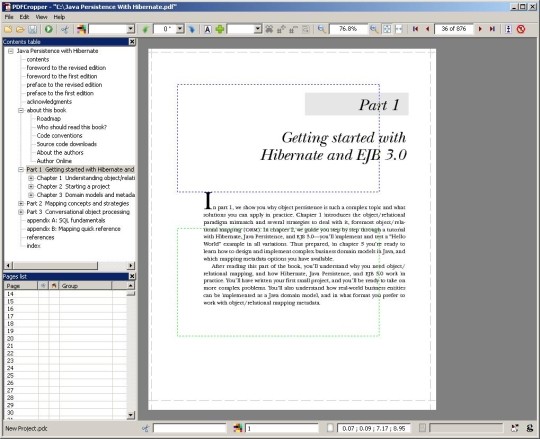Image resolution: width=540 pixels, height=439 pixels.
Task: Click the page number field '36 of 876'
Action: pos(454,29)
